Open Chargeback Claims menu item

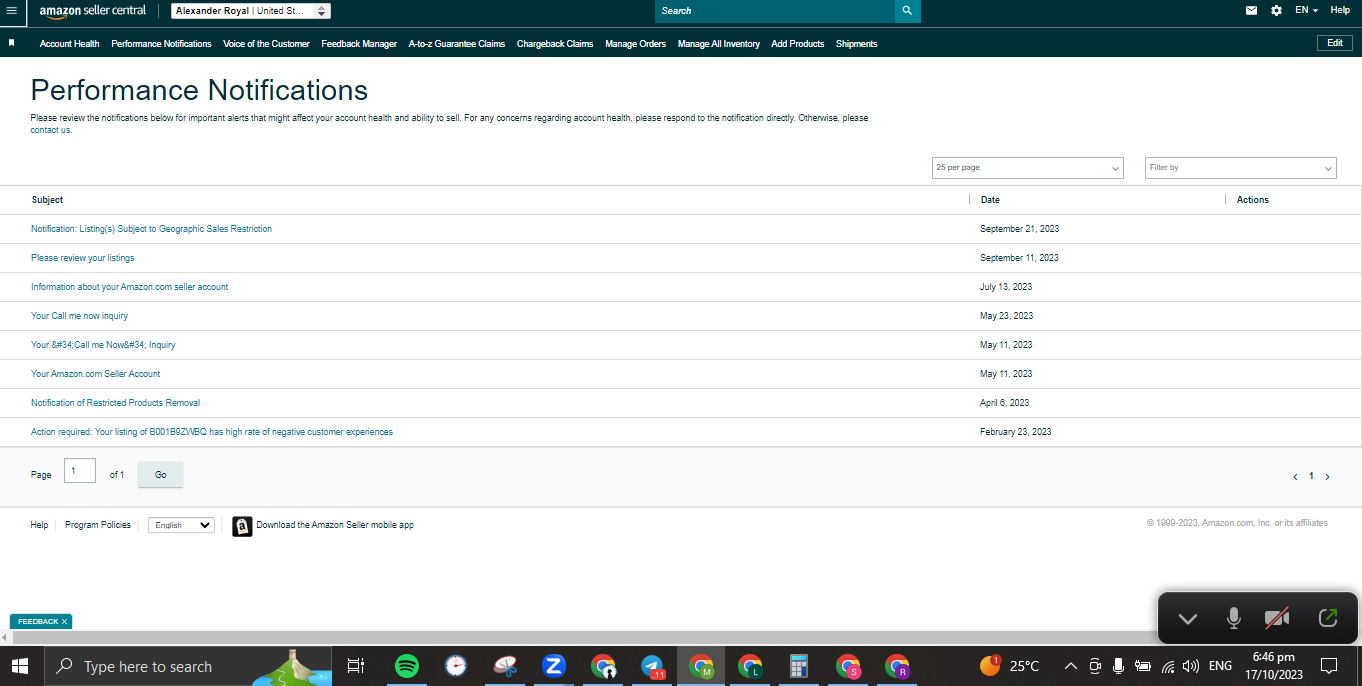(x=555, y=44)
